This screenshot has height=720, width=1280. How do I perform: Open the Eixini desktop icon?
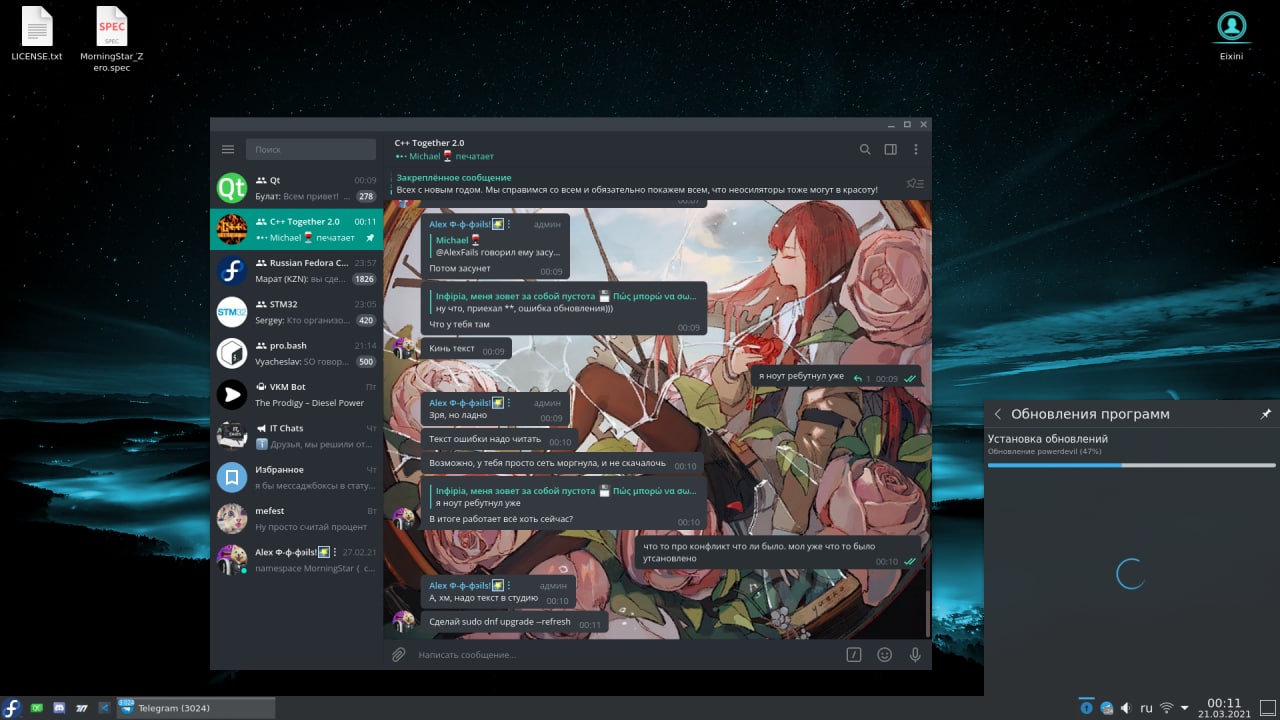pyautogui.click(x=1231, y=36)
